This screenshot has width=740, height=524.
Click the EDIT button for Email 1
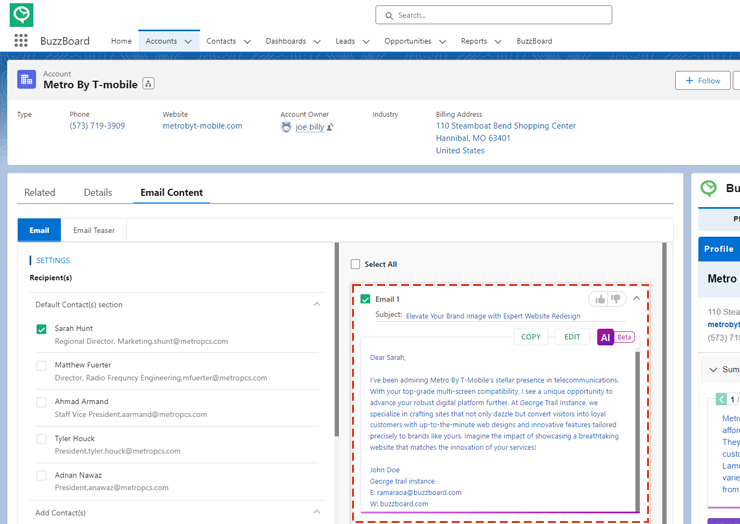coord(572,337)
